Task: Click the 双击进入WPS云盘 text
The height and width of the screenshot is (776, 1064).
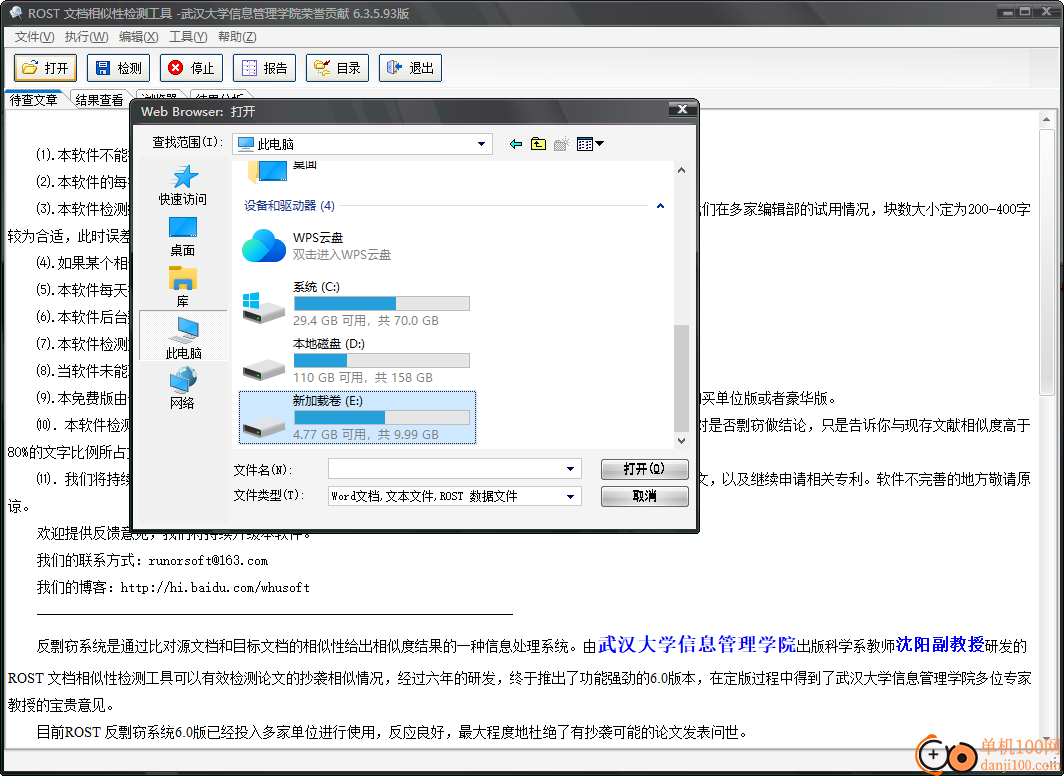Action: (342, 255)
